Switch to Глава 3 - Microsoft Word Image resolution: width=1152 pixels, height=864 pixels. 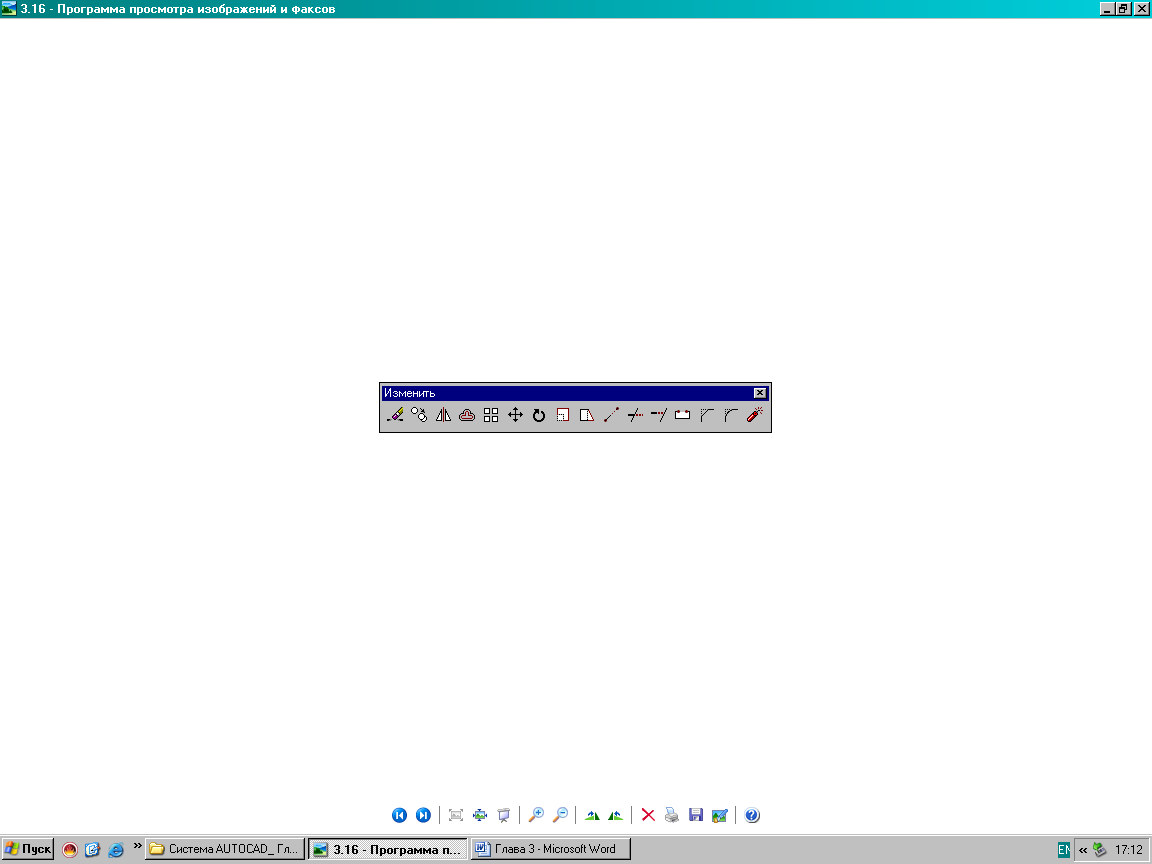(x=551, y=849)
